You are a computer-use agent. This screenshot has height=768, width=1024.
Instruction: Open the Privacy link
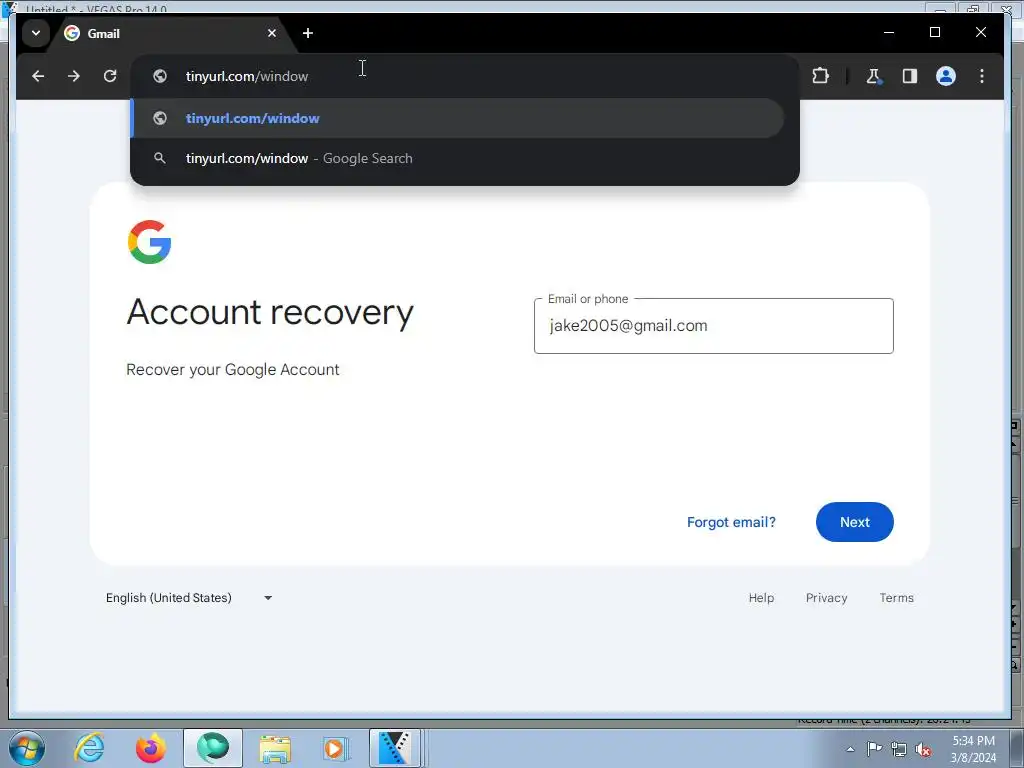pos(826,598)
